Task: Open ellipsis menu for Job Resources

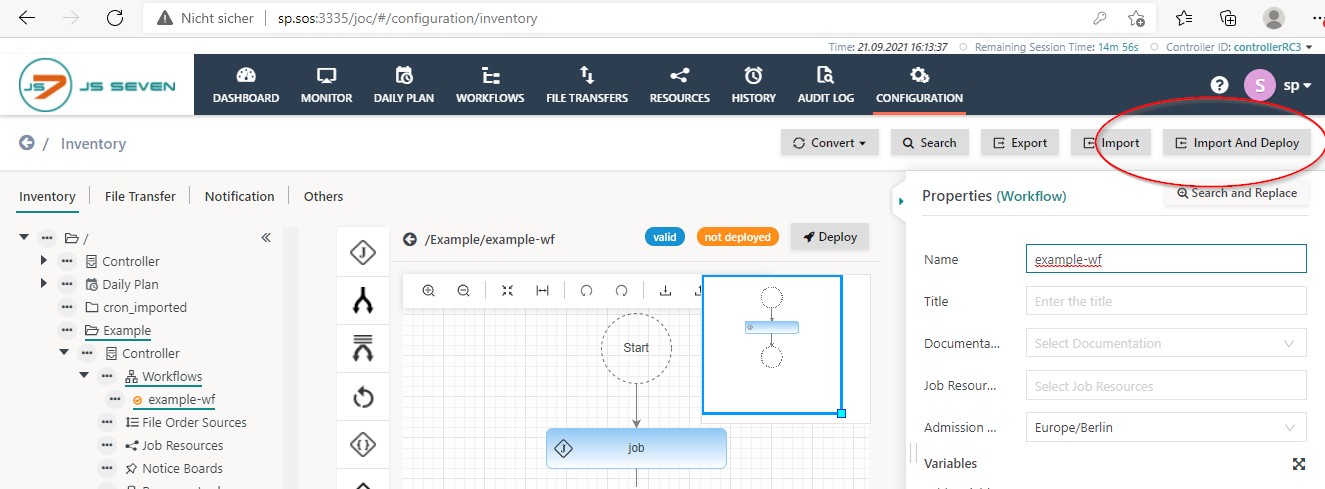Action: pyautogui.click(x=106, y=446)
